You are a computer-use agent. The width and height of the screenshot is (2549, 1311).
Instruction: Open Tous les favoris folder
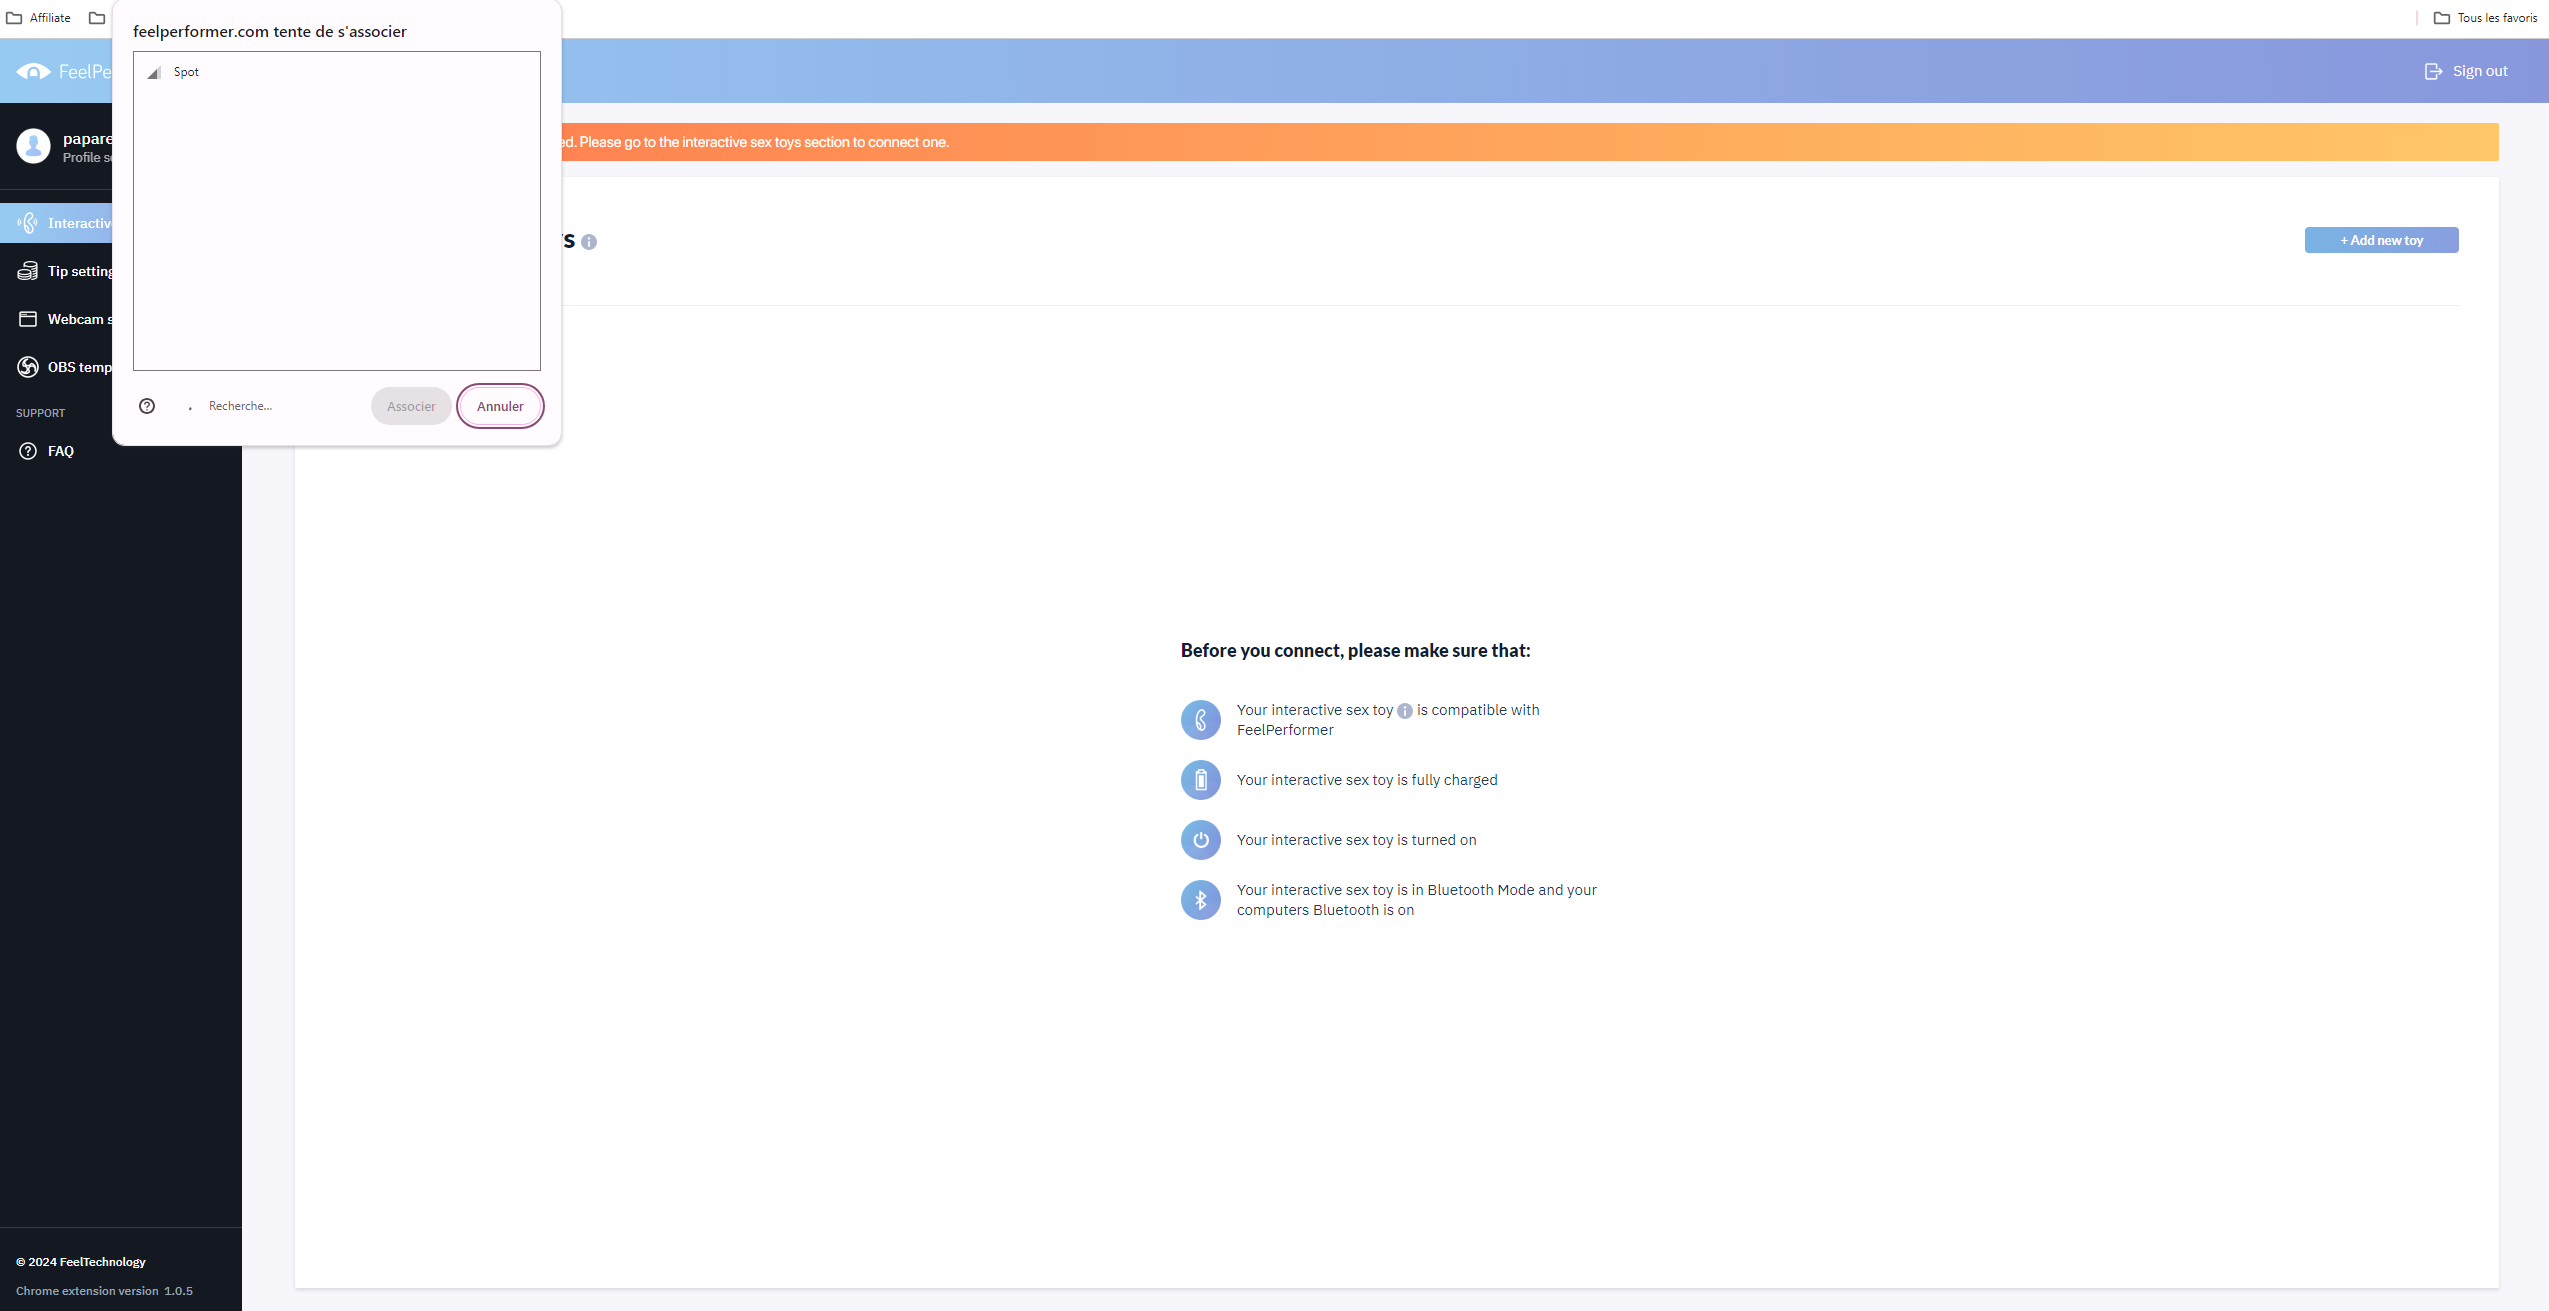[x=2485, y=18]
